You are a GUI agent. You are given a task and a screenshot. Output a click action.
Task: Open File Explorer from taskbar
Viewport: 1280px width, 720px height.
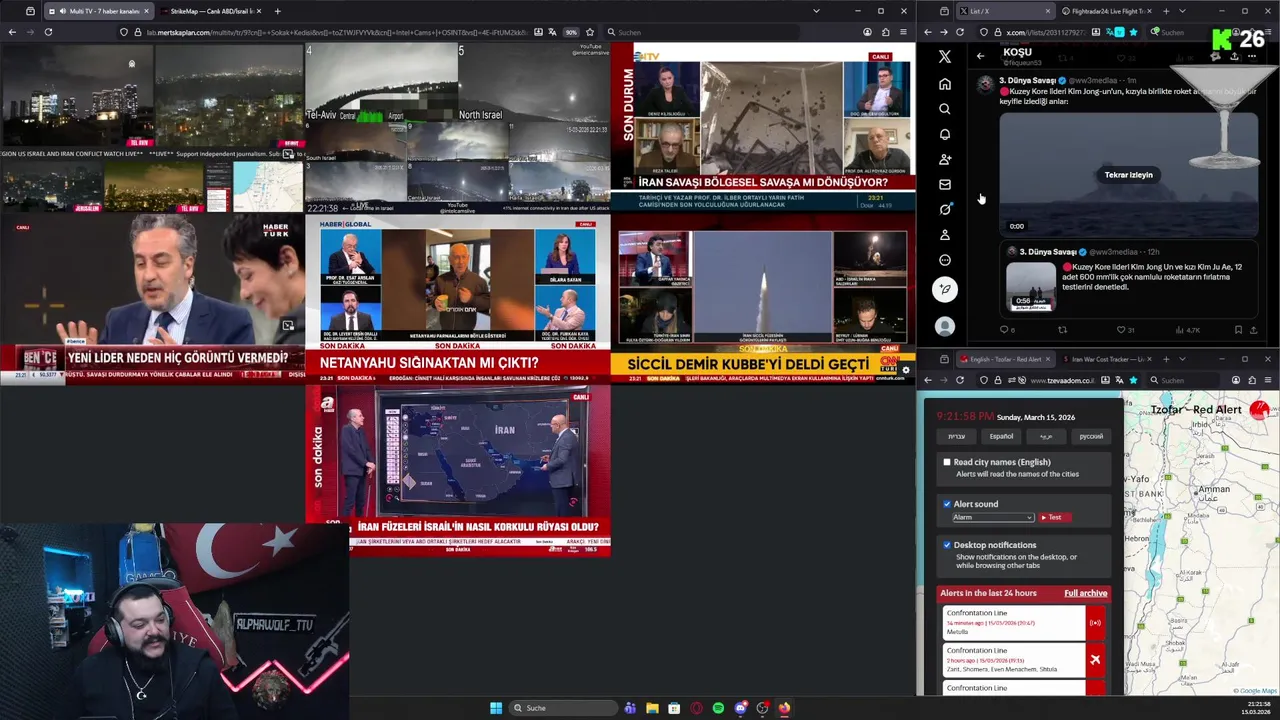pos(652,708)
